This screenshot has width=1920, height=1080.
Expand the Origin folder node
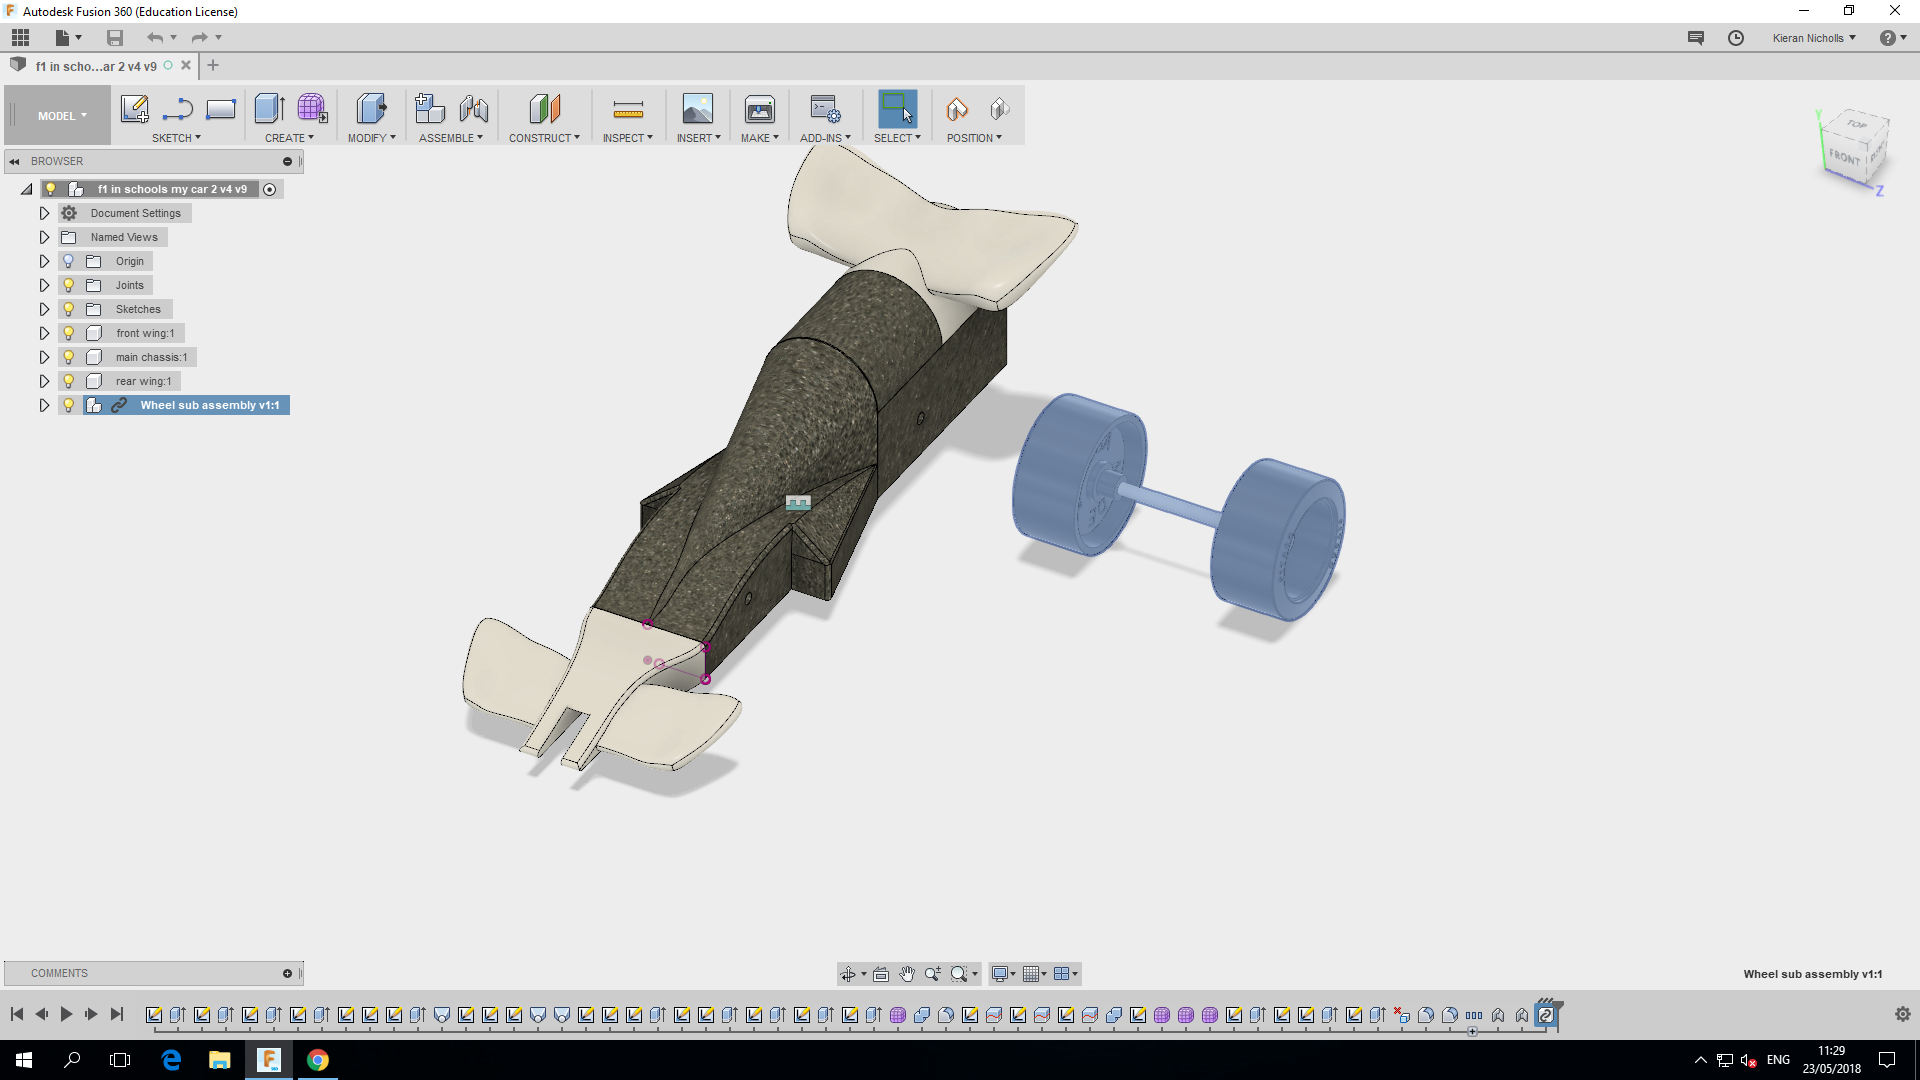(44, 261)
